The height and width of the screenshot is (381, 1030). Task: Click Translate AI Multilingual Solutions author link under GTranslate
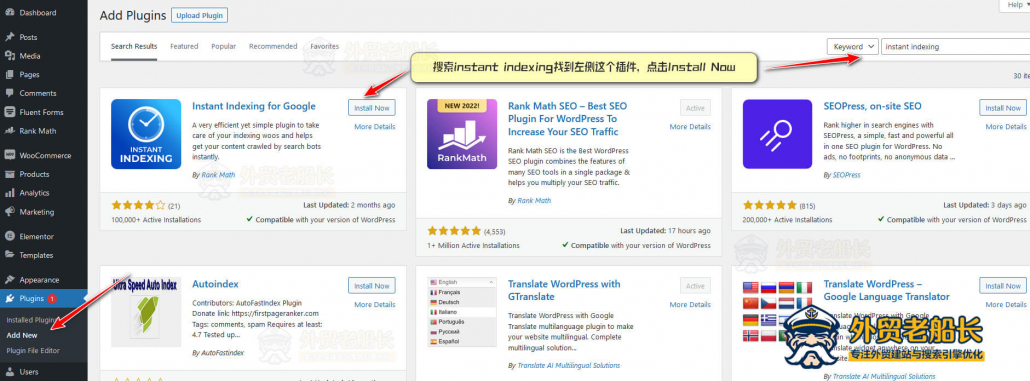click(x=568, y=366)
